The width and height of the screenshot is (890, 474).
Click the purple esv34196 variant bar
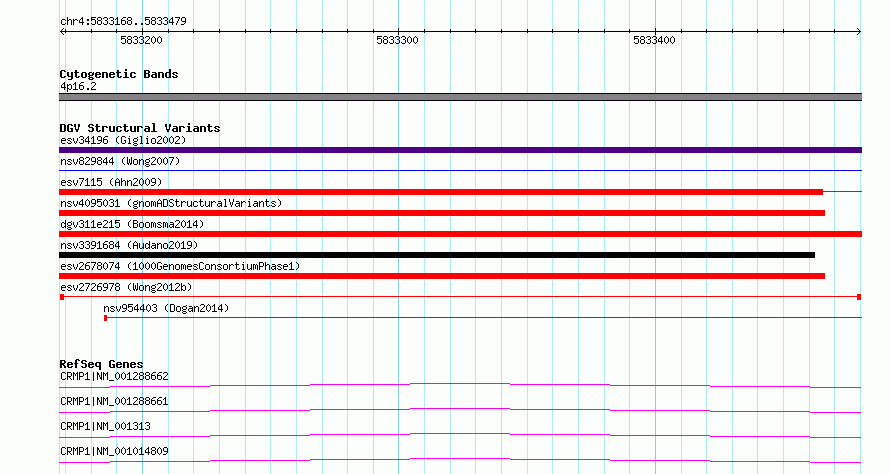pos(460,150)
